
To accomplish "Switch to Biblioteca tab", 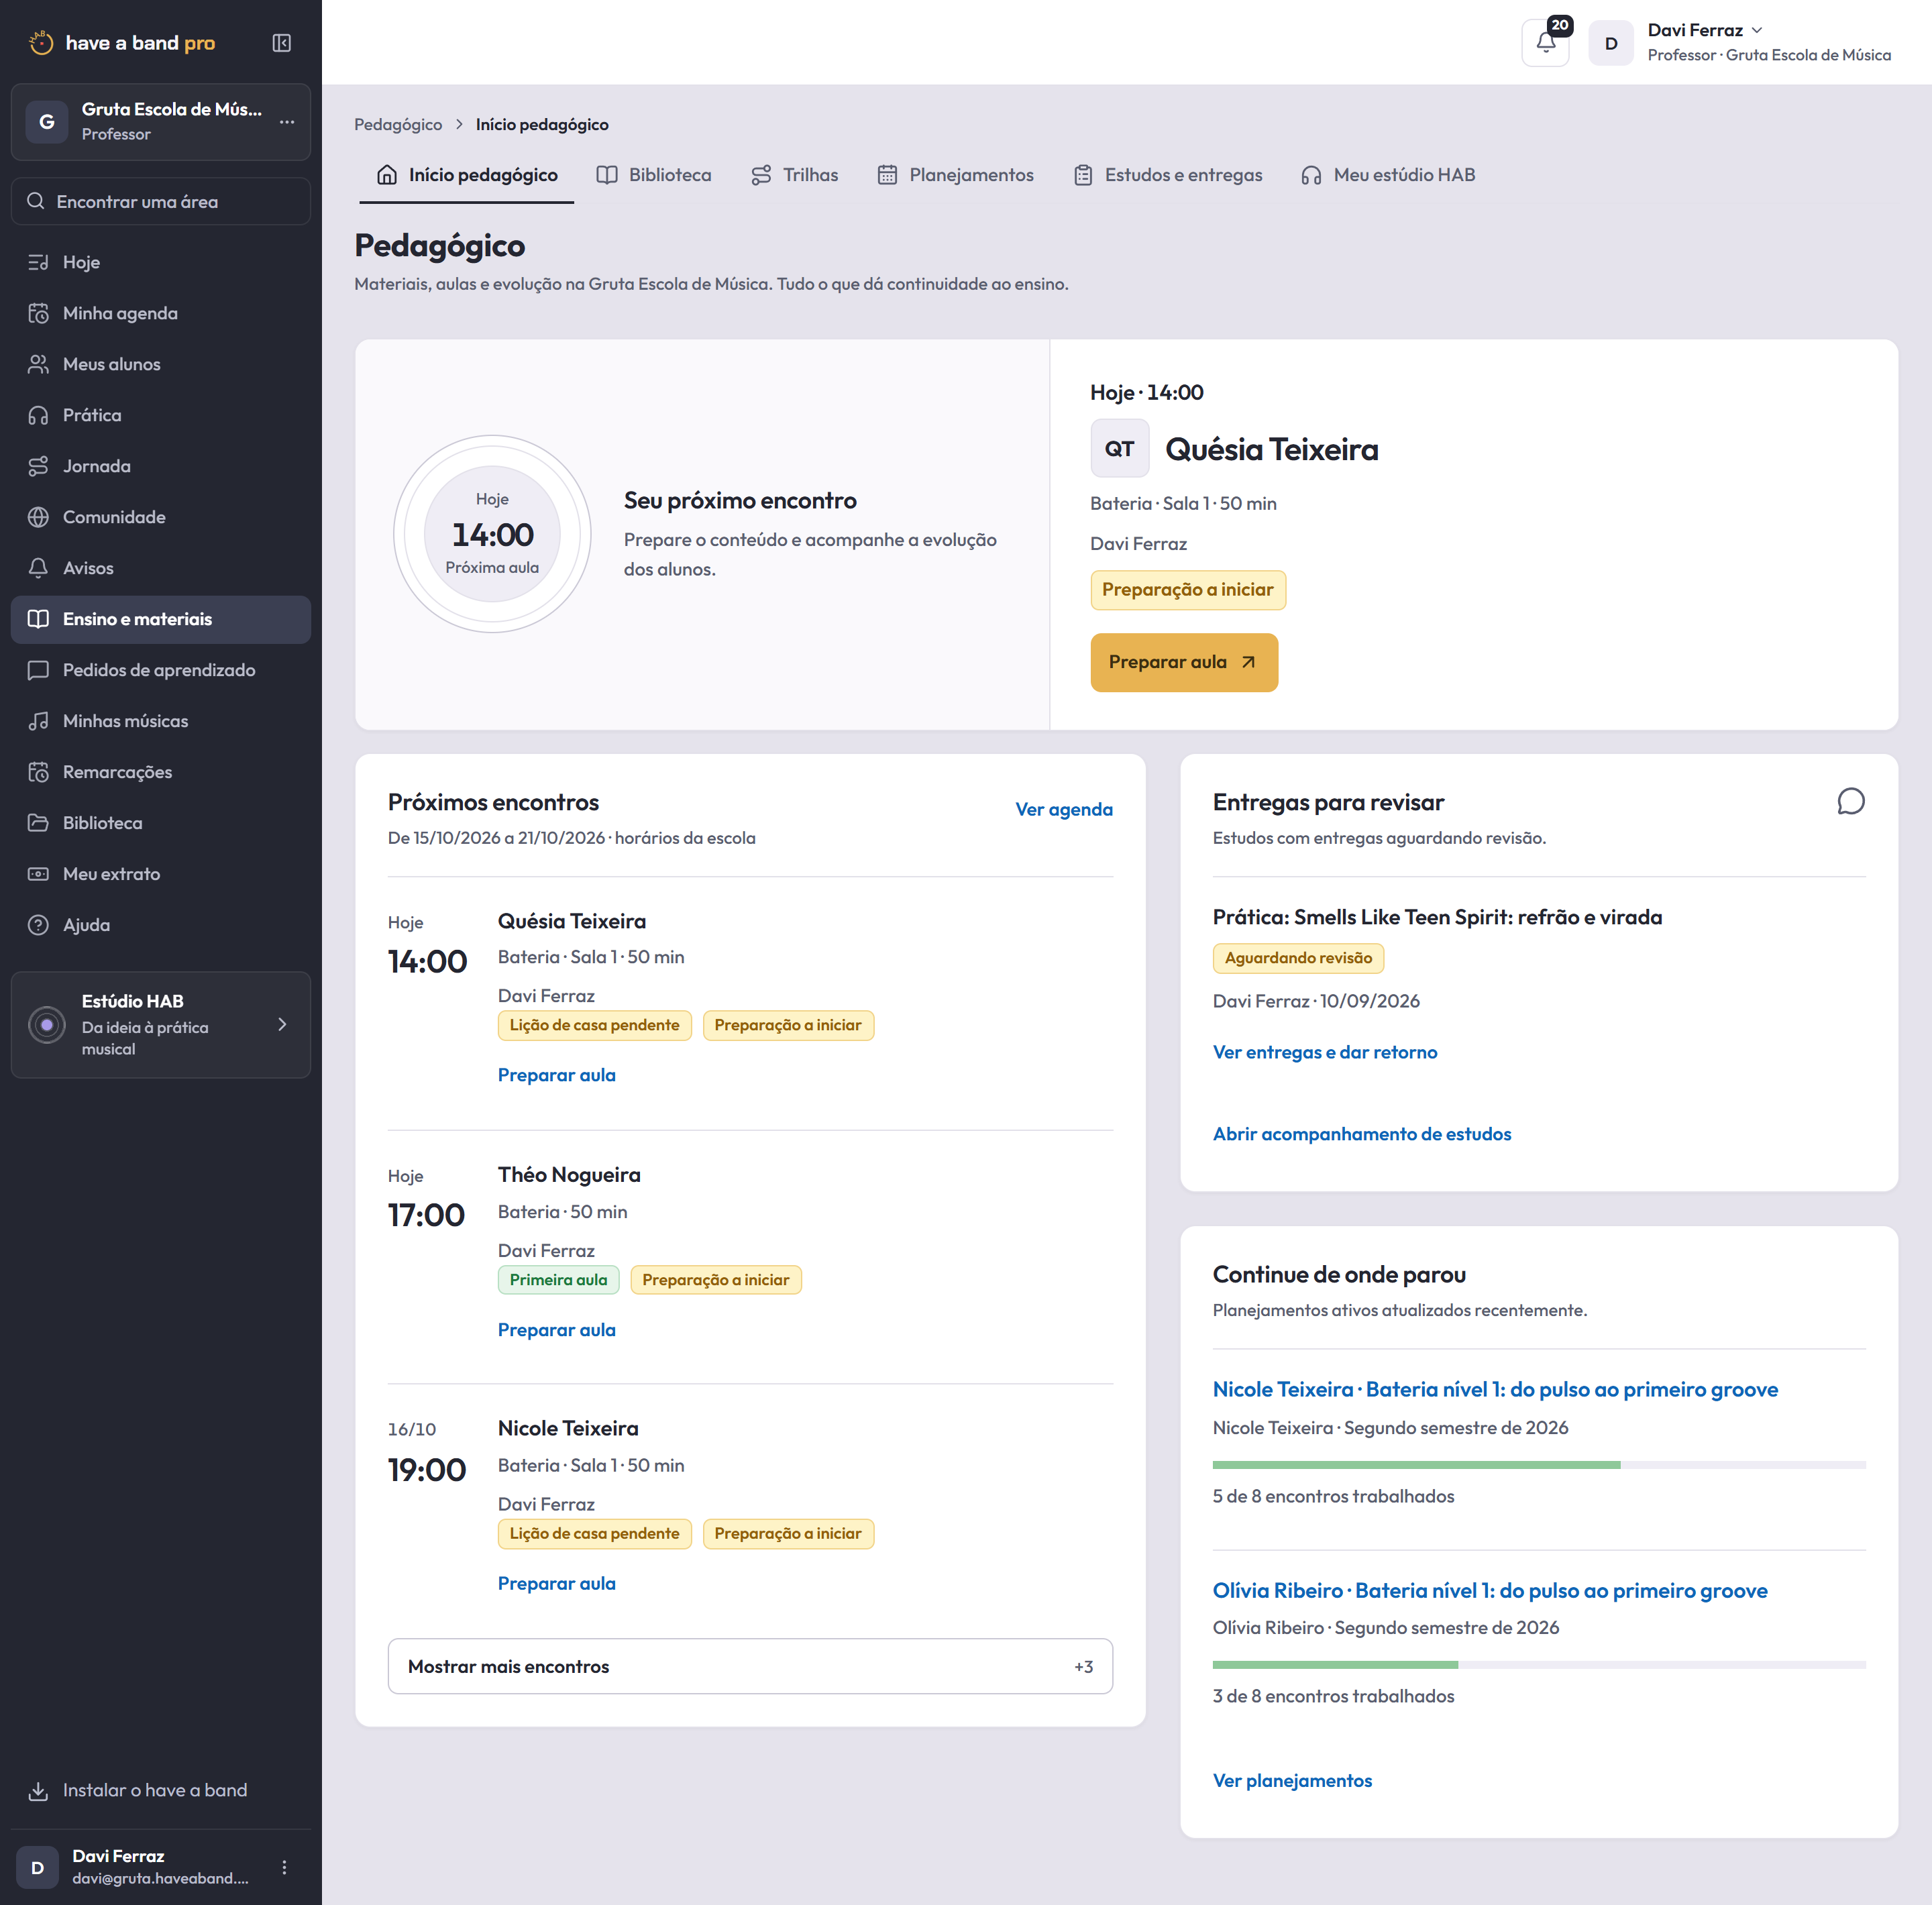I will [654, 175].
